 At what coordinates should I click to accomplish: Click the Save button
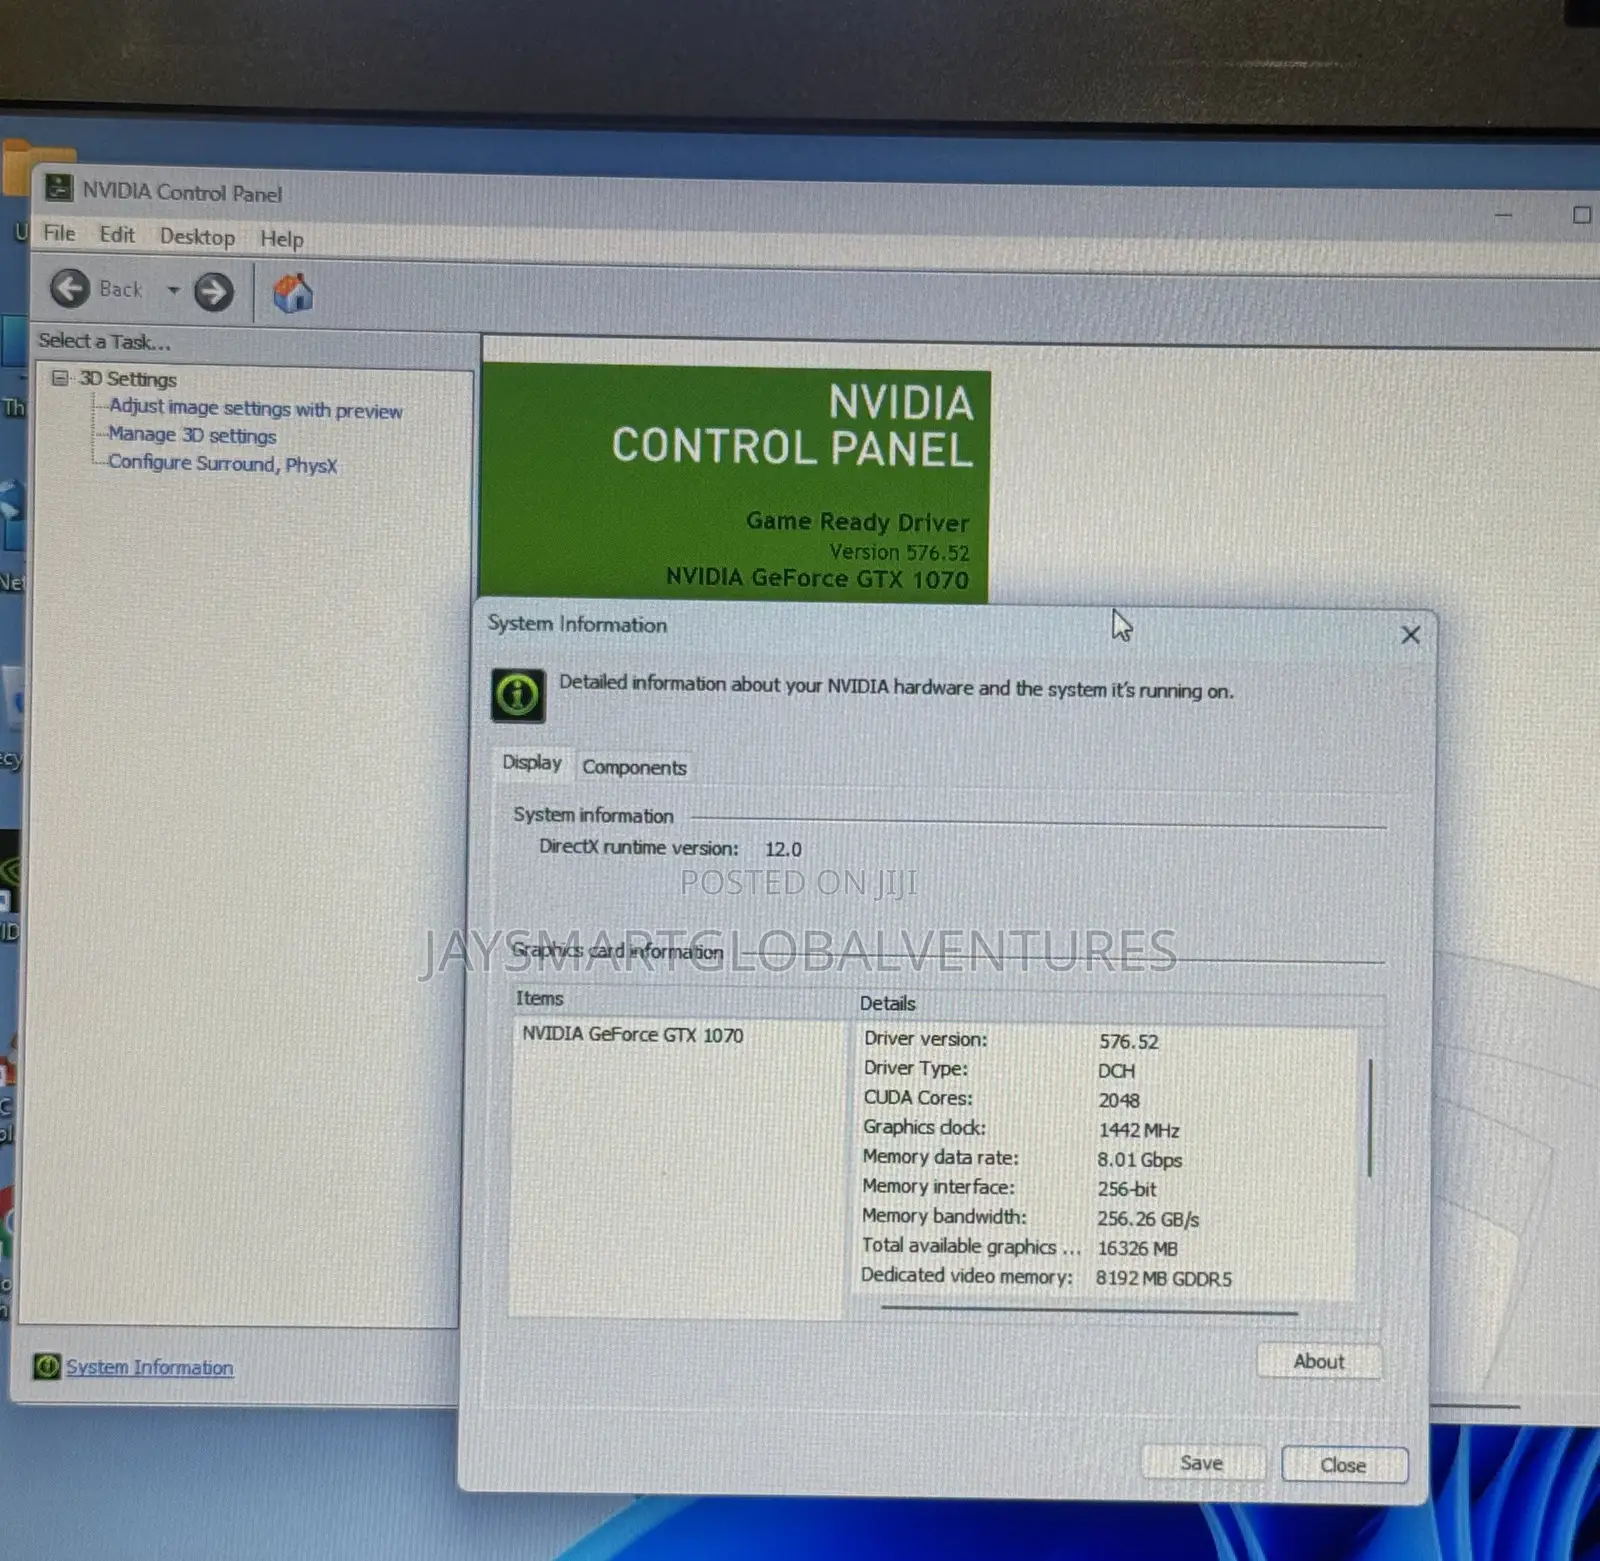tap(1202, 1463)
